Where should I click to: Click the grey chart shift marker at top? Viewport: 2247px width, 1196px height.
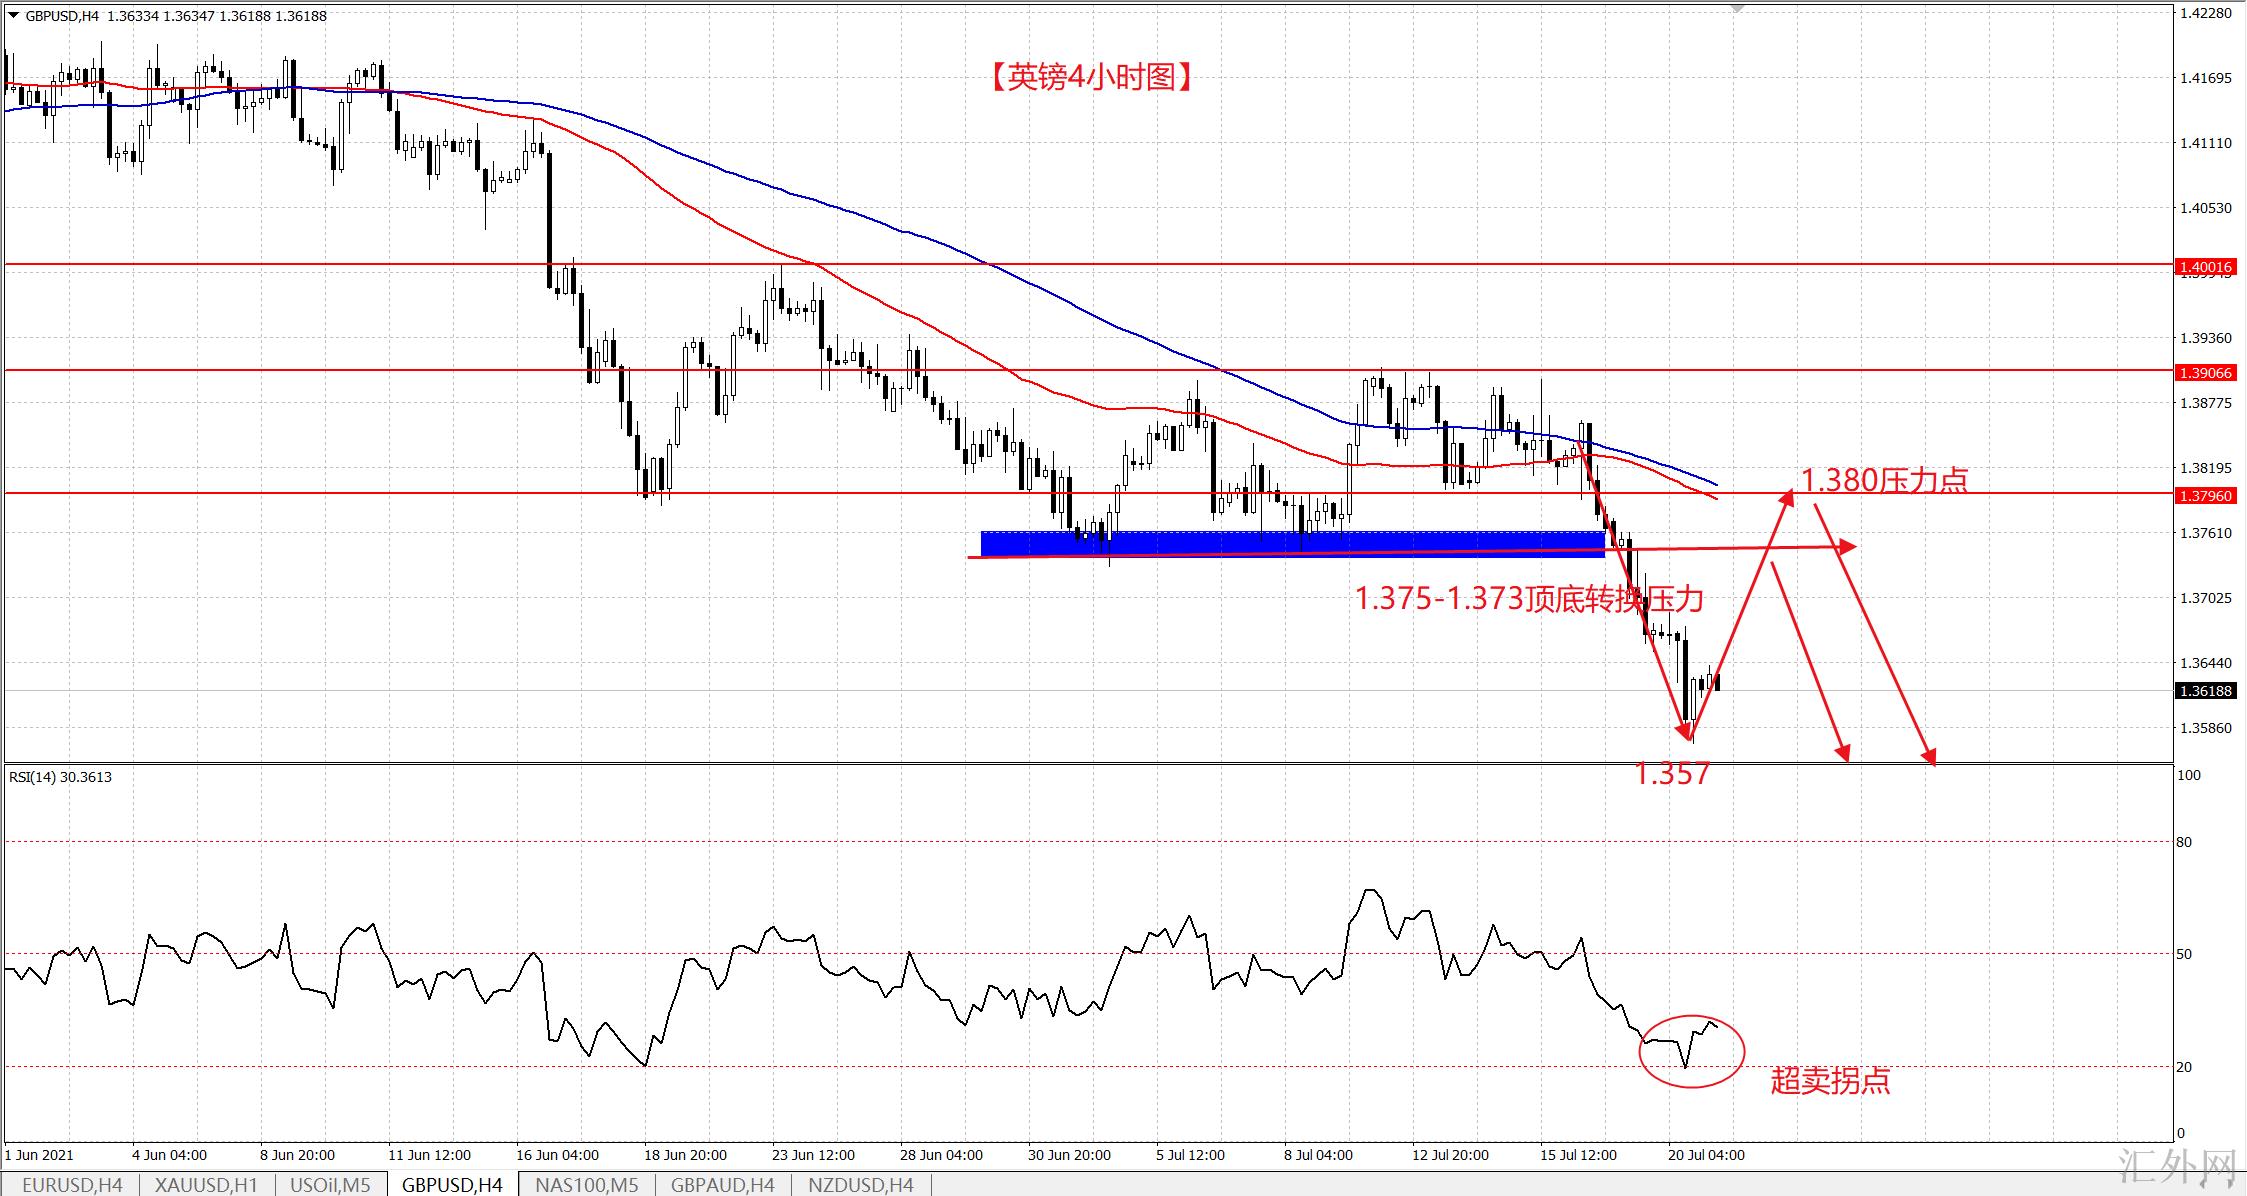[x=1737, y=8]
